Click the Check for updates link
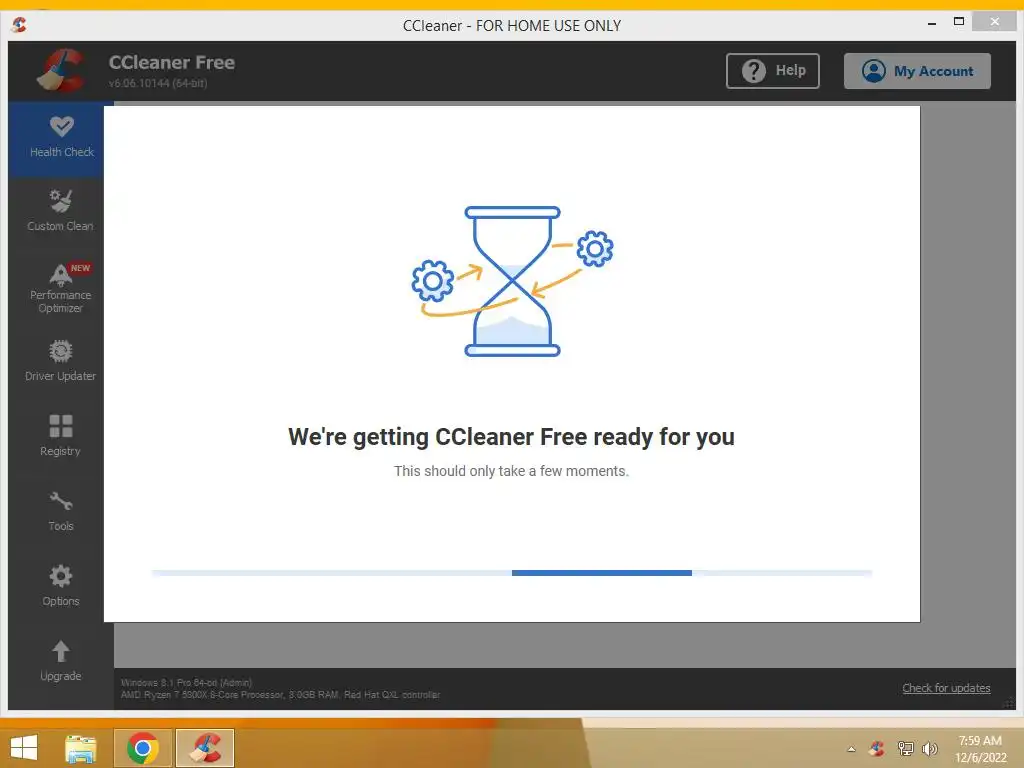1024x768 pixels. point(946,688)
